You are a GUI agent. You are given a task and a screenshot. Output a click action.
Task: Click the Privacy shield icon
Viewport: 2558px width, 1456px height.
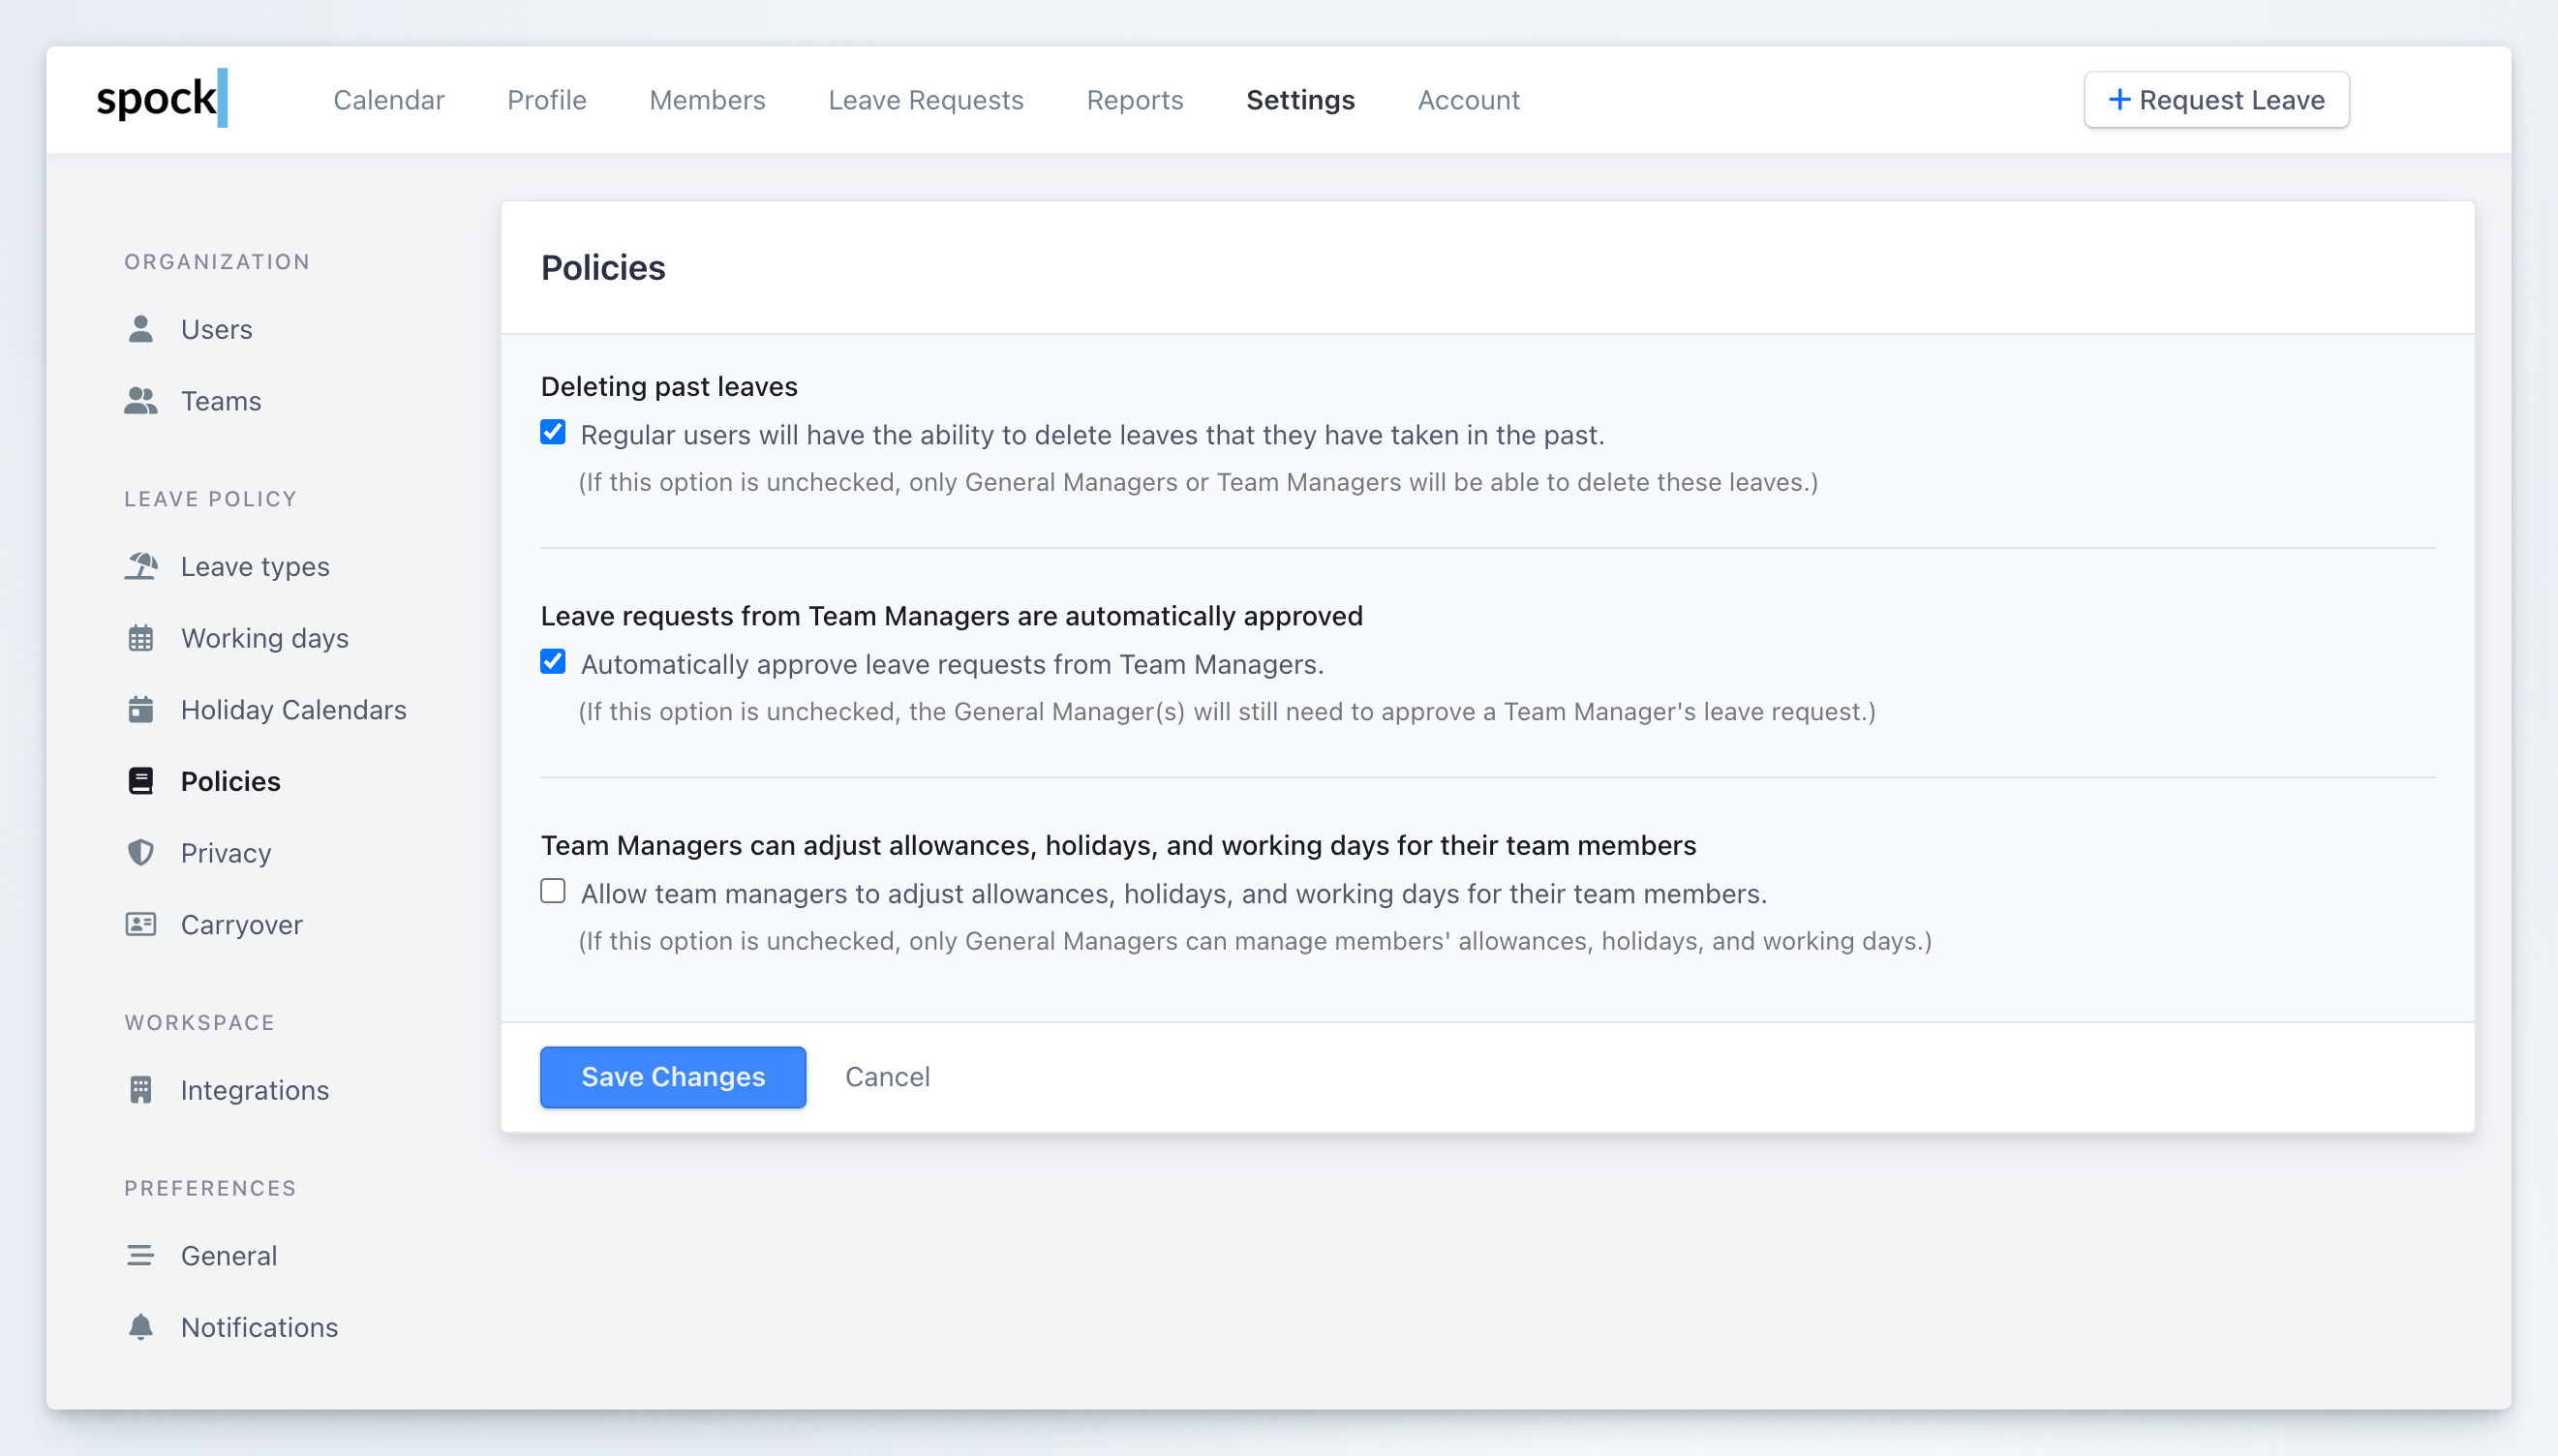(x=141, y=853)
